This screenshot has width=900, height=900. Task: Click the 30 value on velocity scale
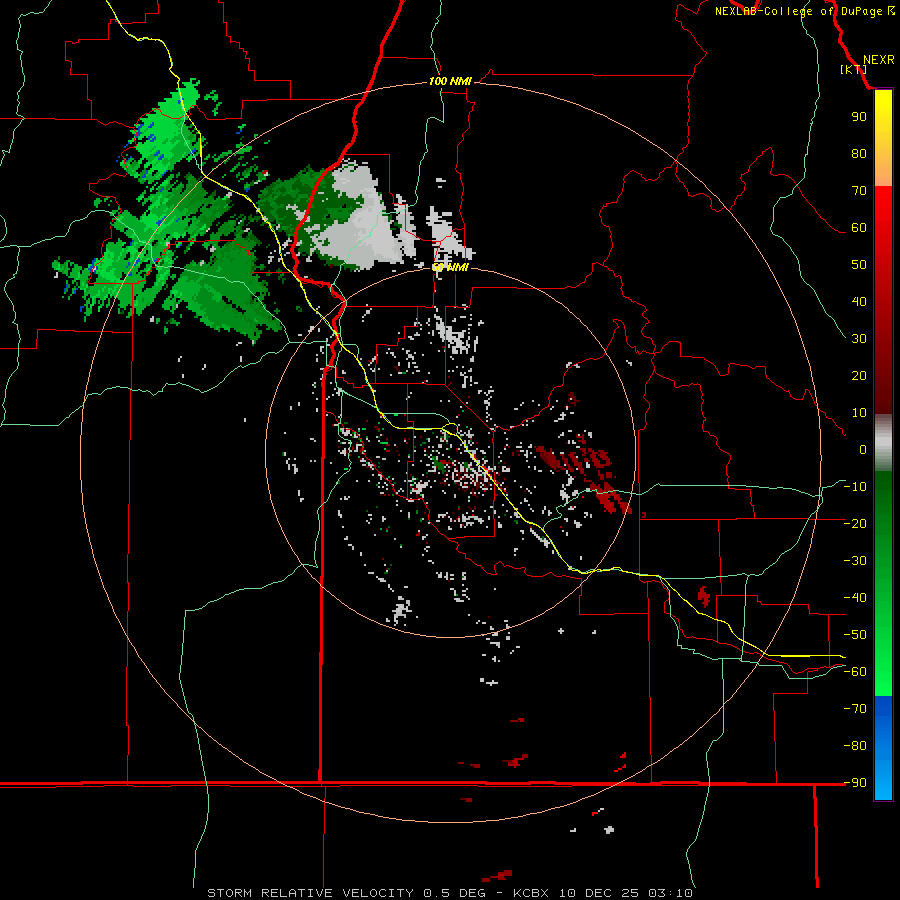click(859, 339)
